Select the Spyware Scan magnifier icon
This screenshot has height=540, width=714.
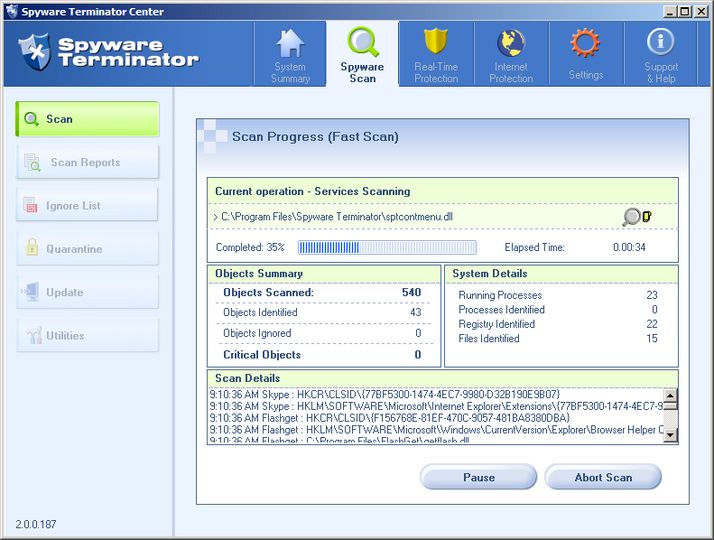click(x=363, y=42)
